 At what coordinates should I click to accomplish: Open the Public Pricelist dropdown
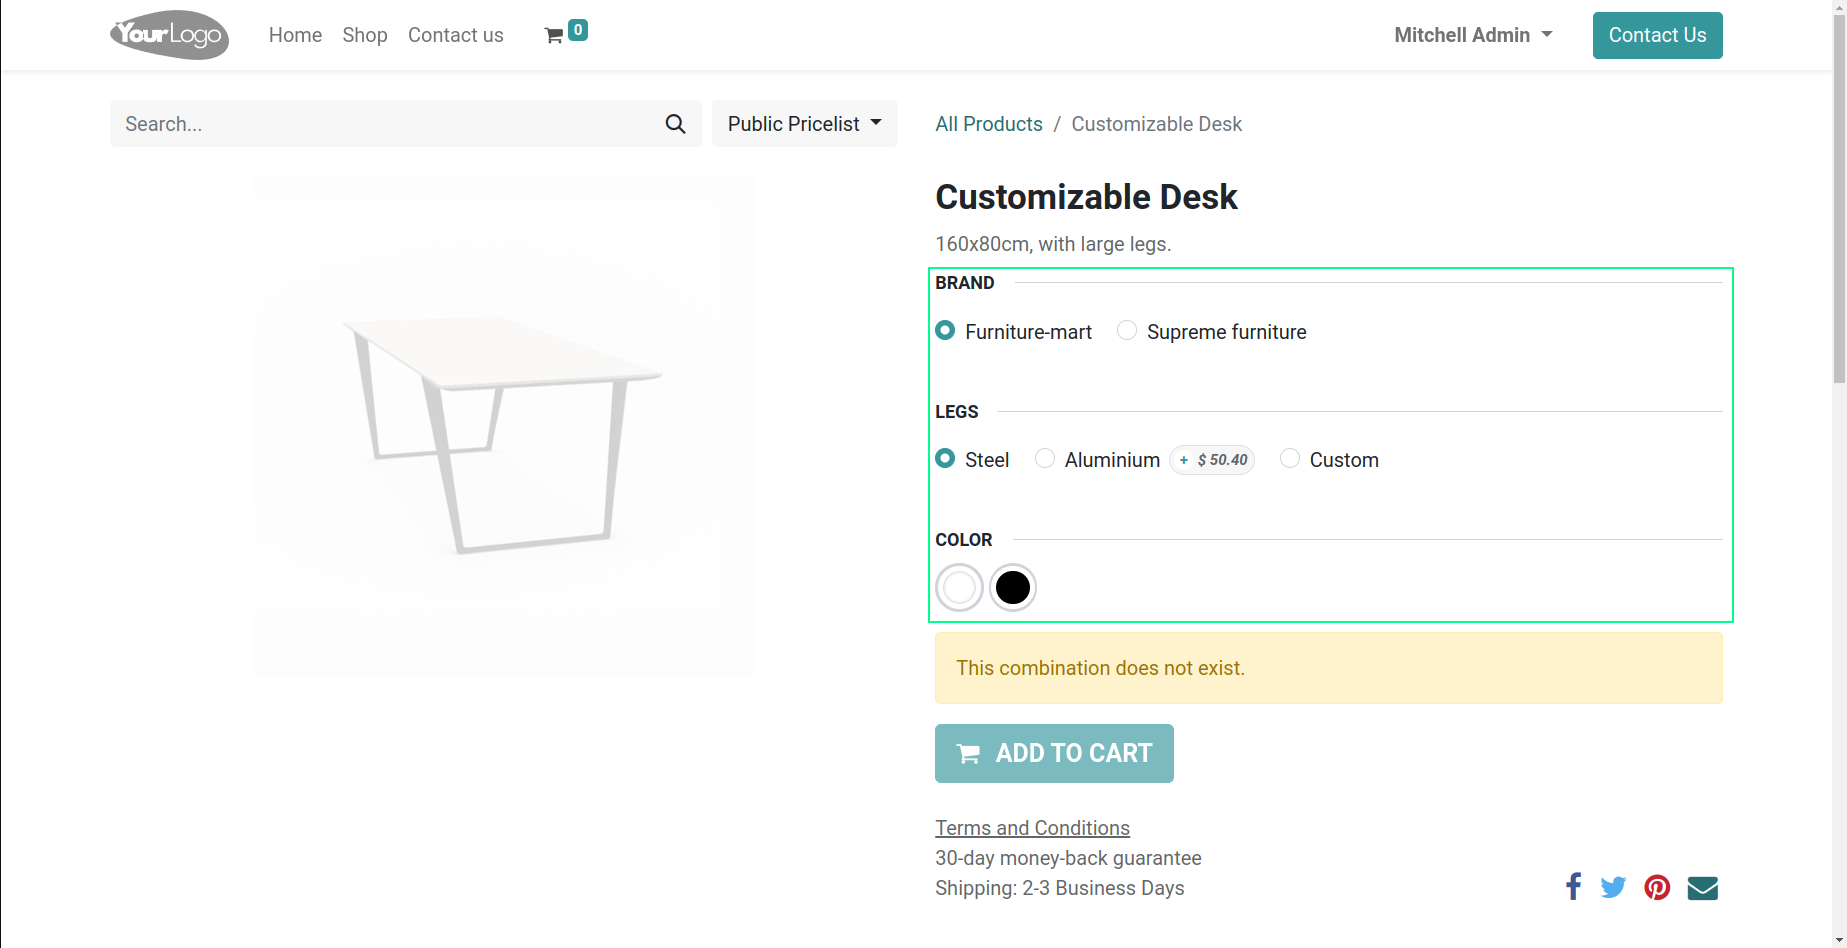(804, 124)
